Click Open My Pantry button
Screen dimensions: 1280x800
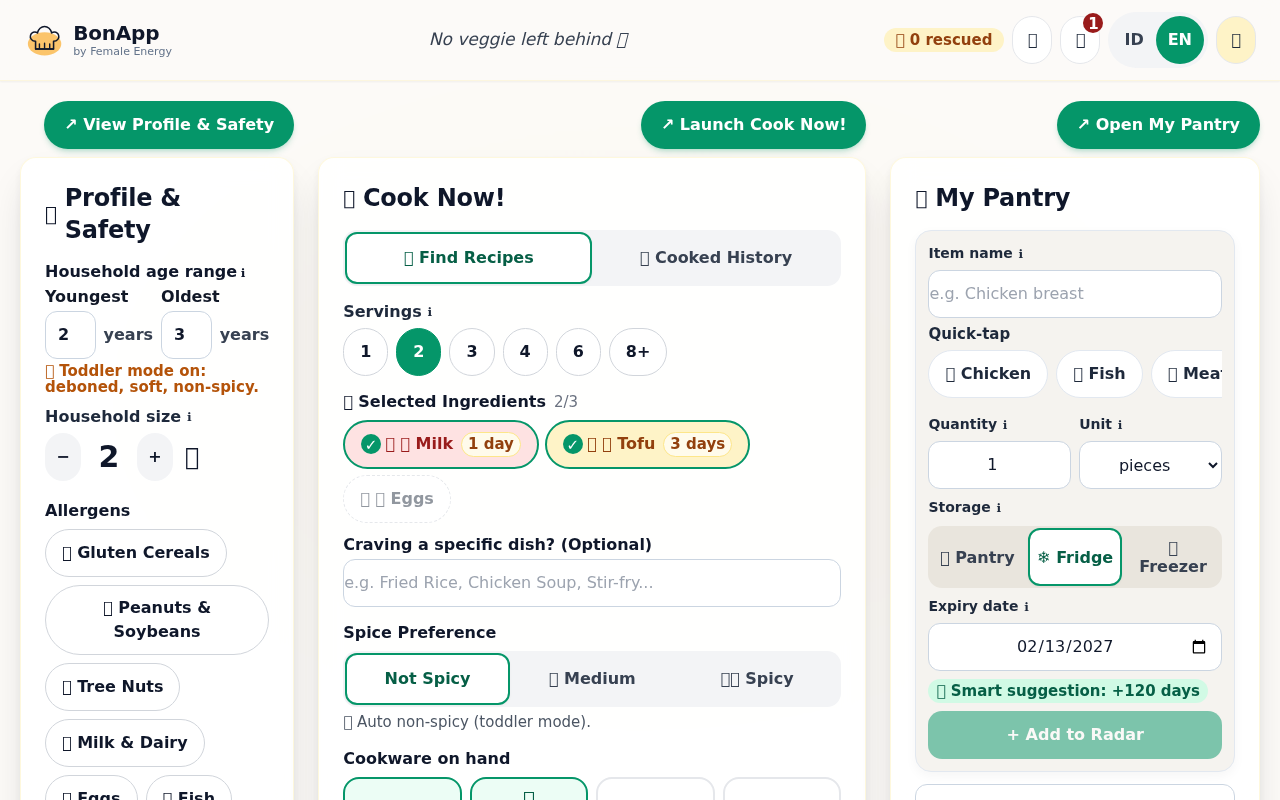[1158, 125]
